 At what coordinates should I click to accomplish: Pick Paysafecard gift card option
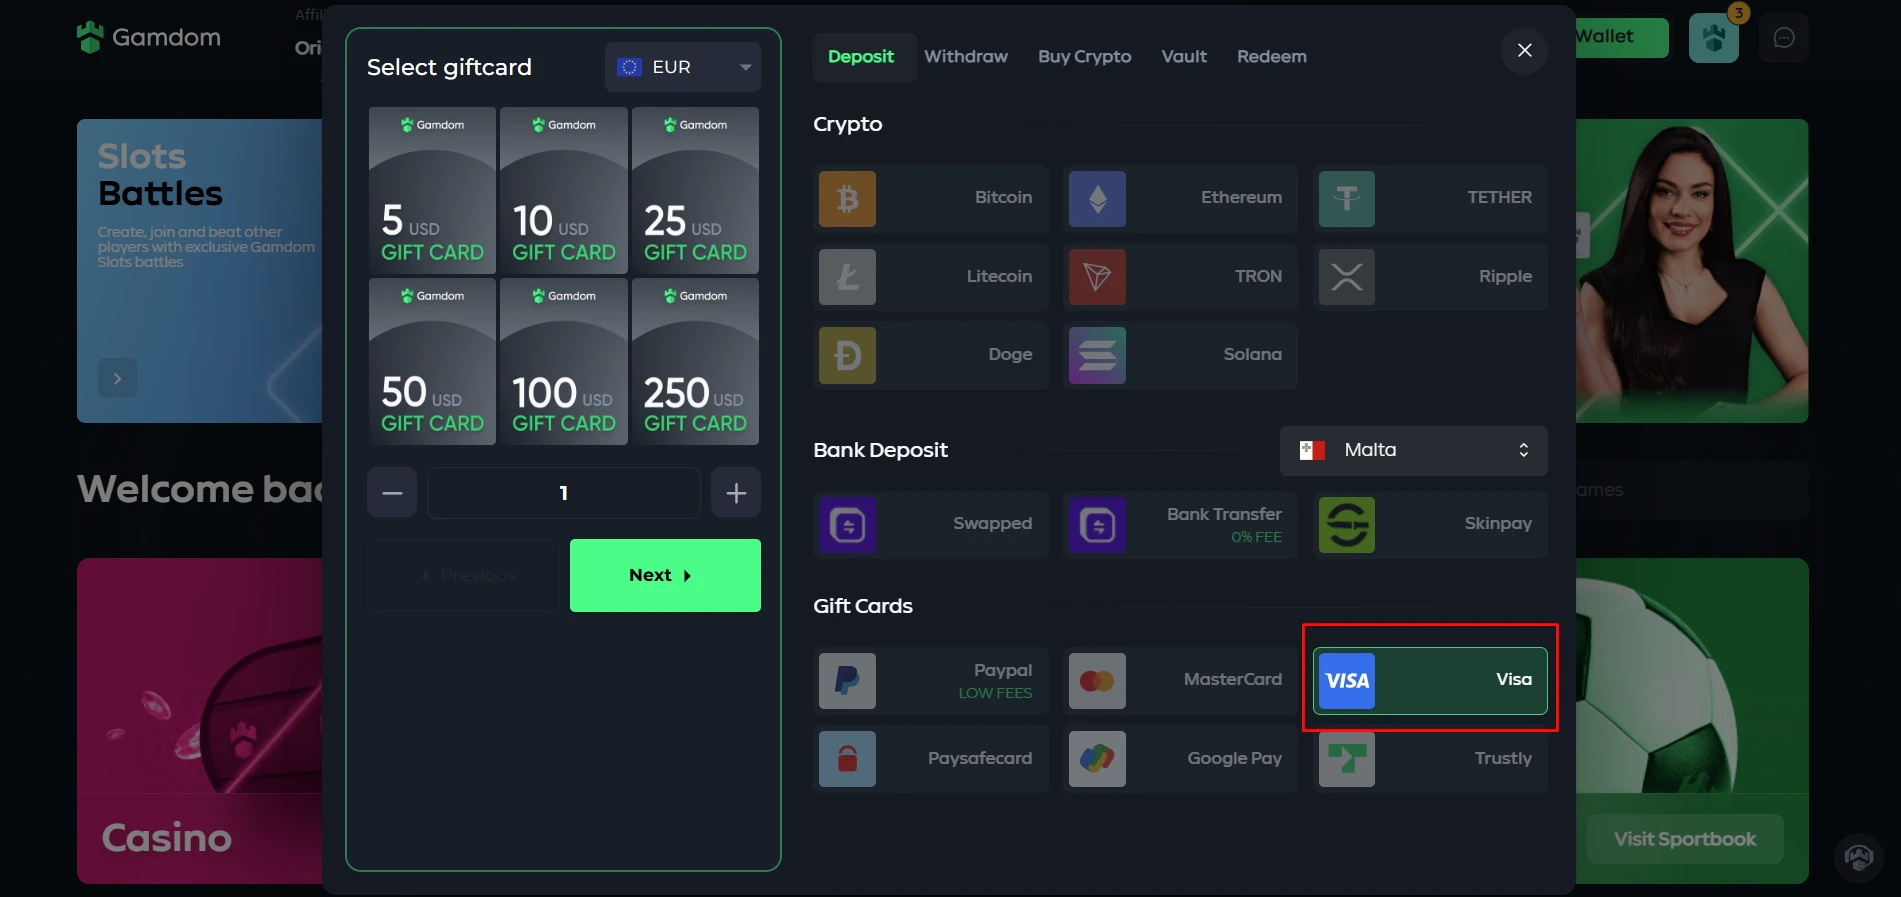(930, 759)
